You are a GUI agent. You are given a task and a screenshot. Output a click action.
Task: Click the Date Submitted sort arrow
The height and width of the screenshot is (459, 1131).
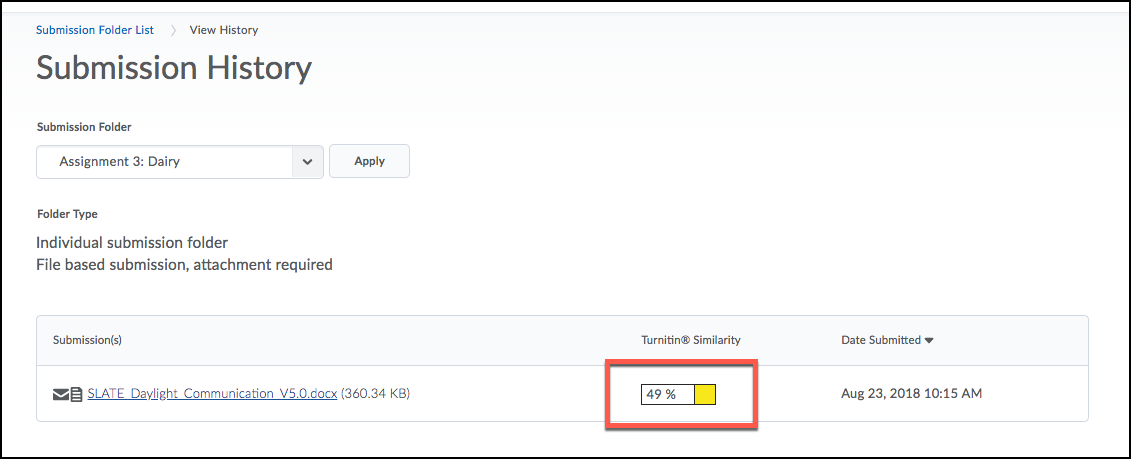coord(929,341)
